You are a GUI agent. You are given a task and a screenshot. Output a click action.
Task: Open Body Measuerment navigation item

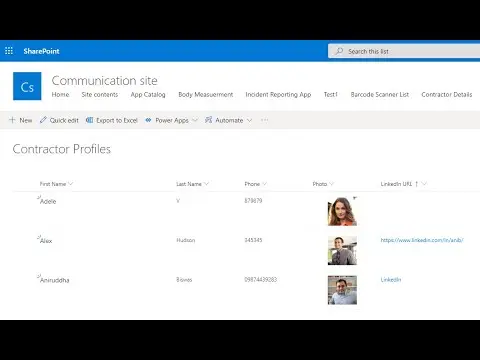(x=206, y=94)
